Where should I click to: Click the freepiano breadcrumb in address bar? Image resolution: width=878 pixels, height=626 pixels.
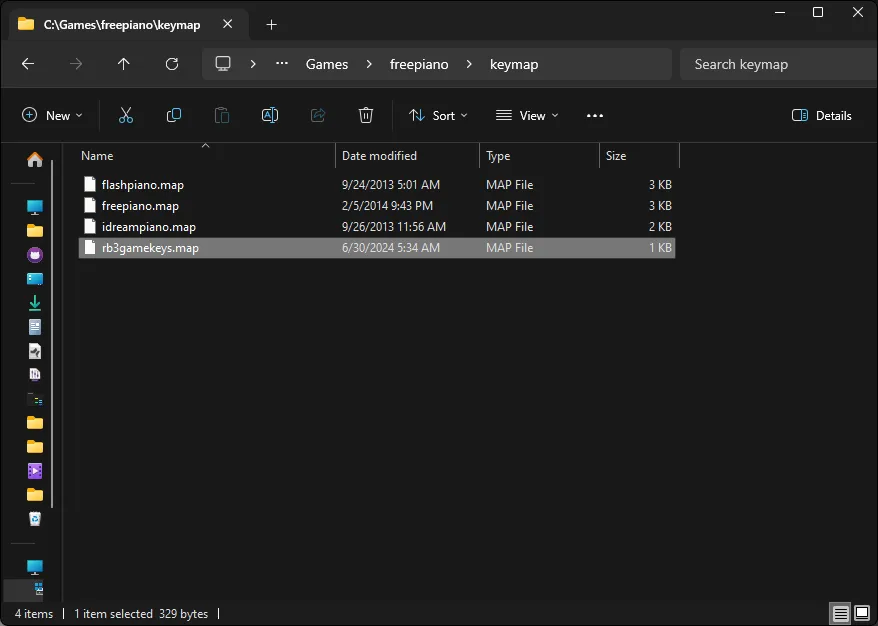coord(419,64)
